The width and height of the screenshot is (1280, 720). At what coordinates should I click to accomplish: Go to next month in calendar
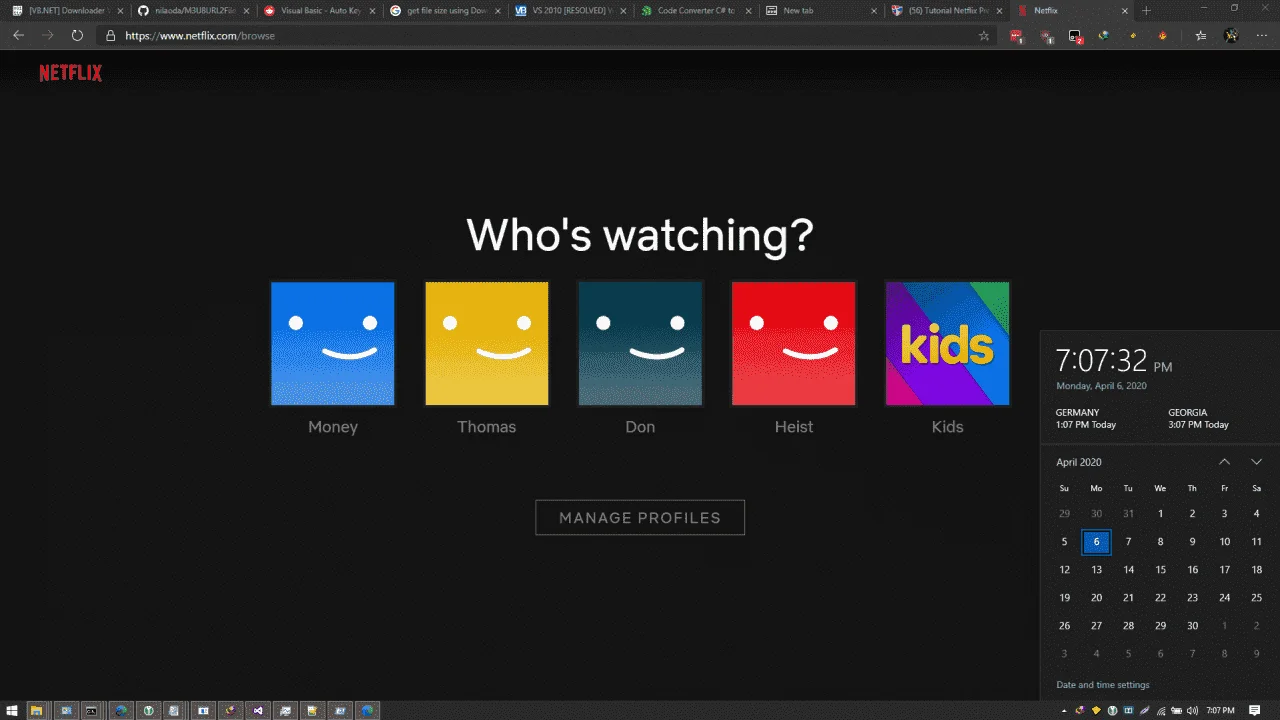pyautogui.click(x=1256, y=462)
